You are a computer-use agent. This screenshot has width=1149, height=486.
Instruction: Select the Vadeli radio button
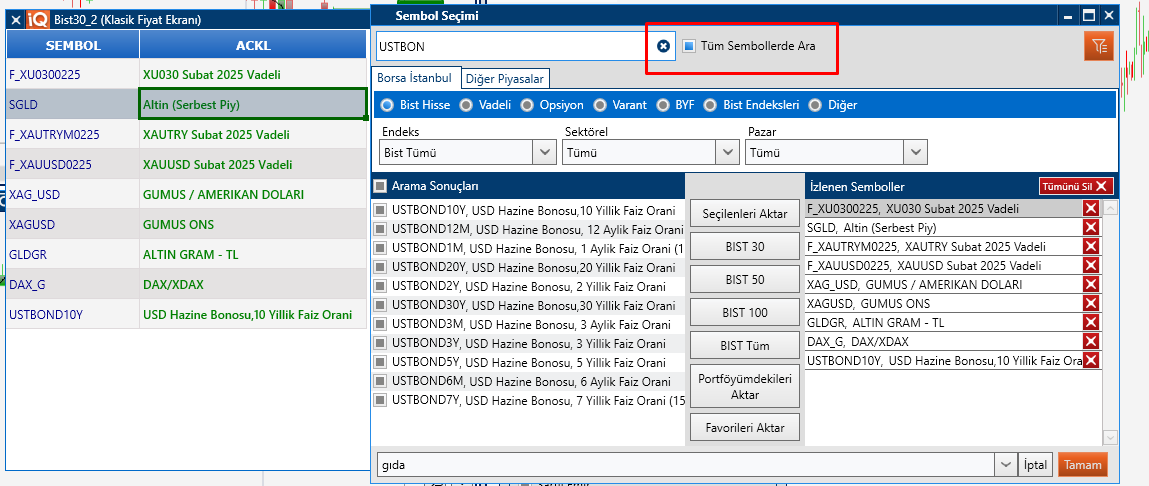[468, 105]
